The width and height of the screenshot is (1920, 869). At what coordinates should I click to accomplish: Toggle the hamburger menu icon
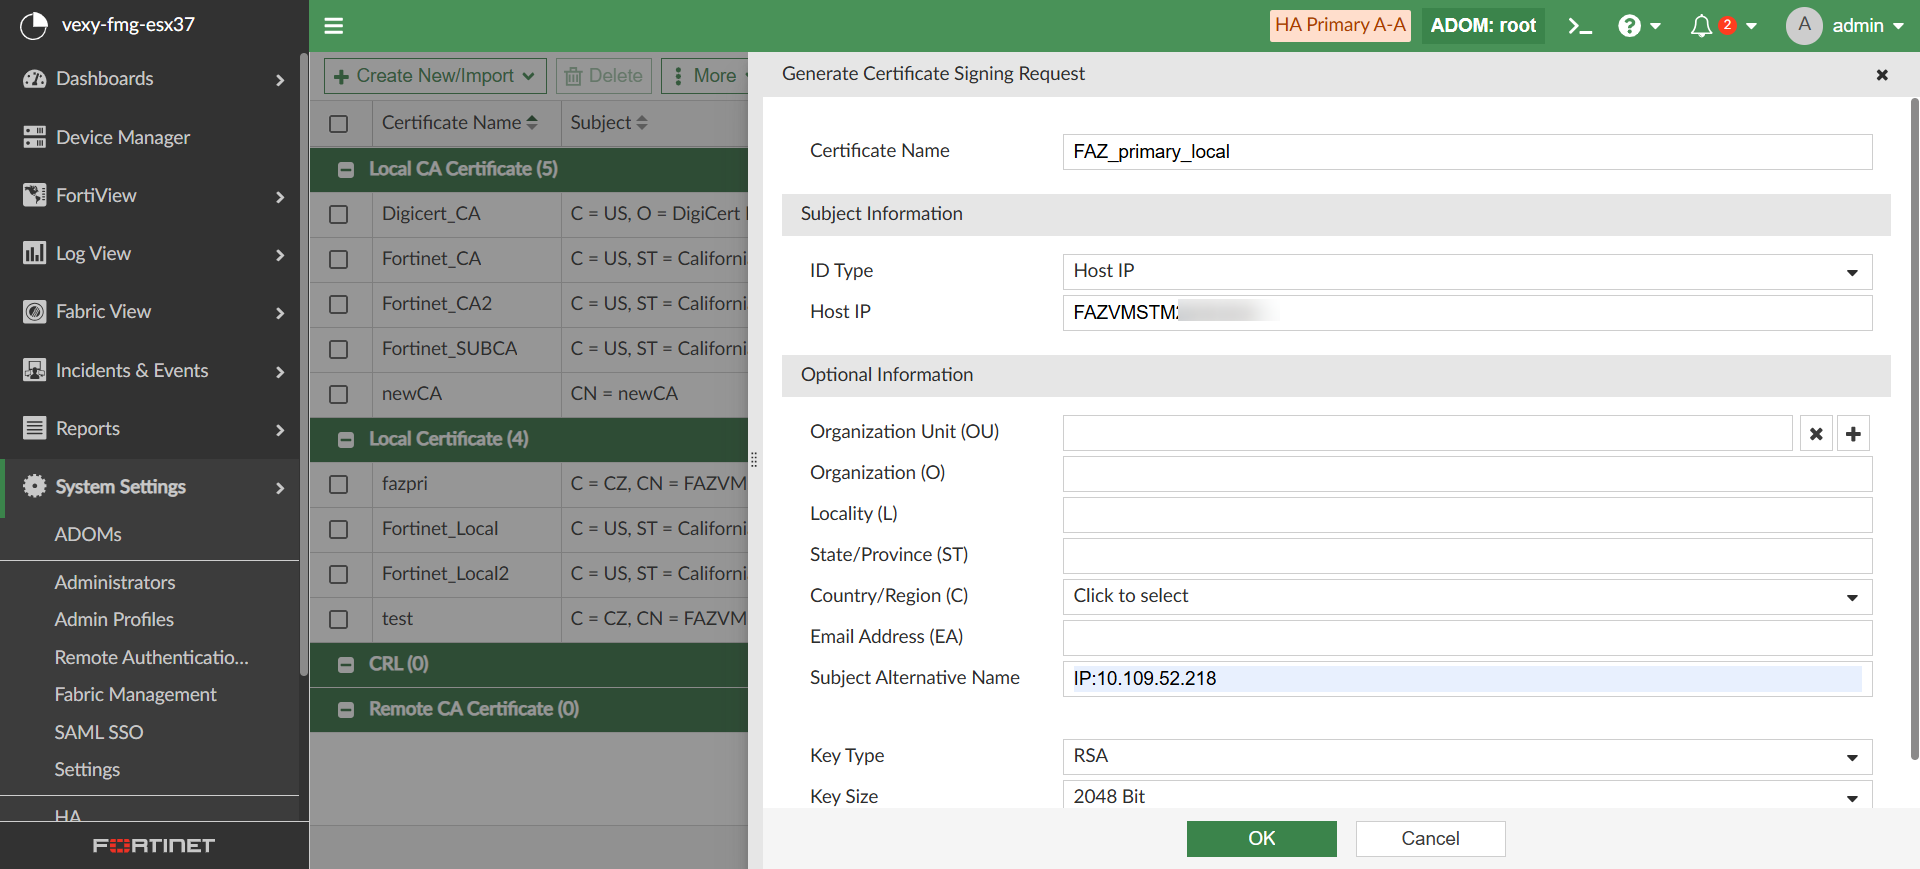pyautogui.click(x=334, y=26)
